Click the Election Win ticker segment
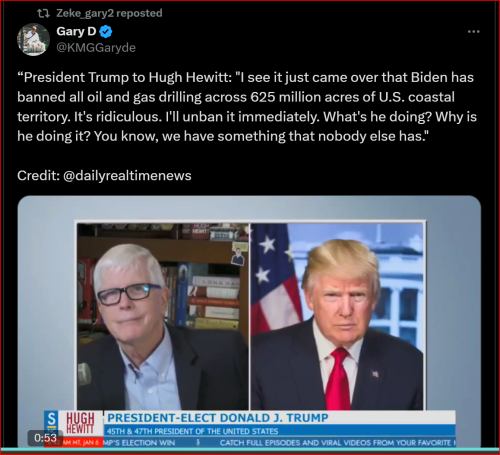The height and width of the screenshot is (455, 500). (x=139, y=443)
